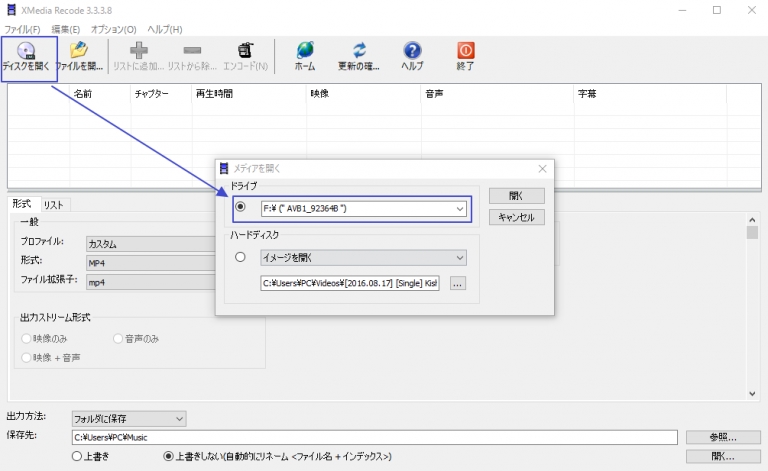Select the ドライブ radio button

click(240, 208)
